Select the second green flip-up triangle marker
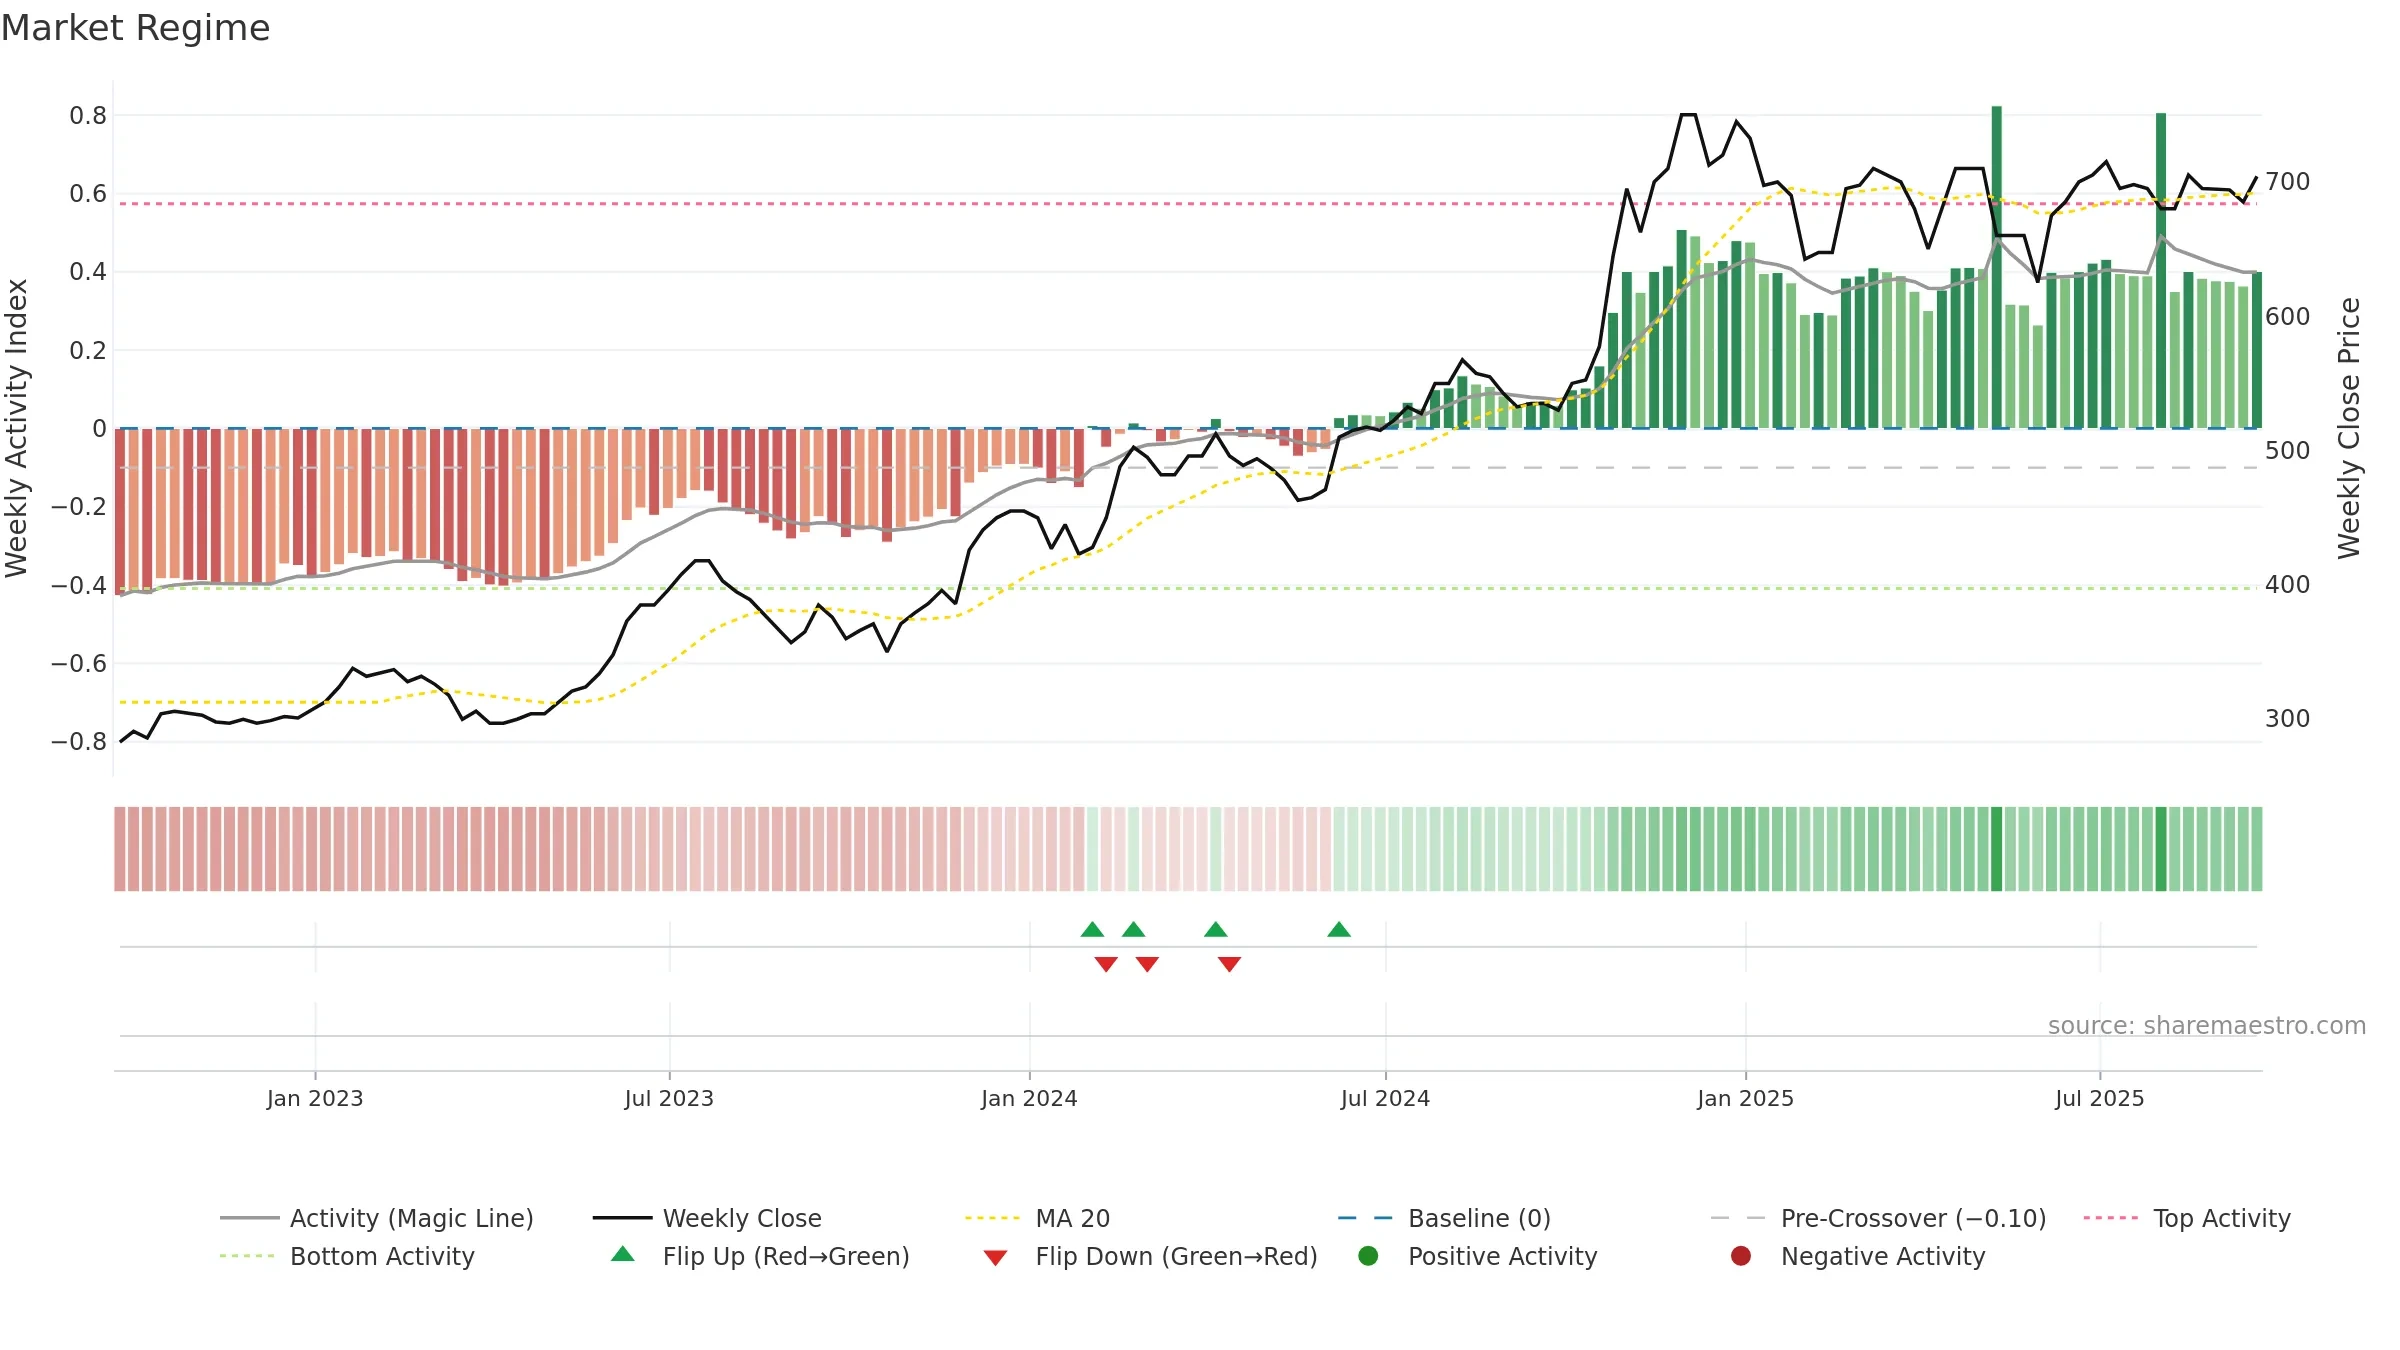The height and width of the screenshot is (1350, 2400). coord(1133,929)
